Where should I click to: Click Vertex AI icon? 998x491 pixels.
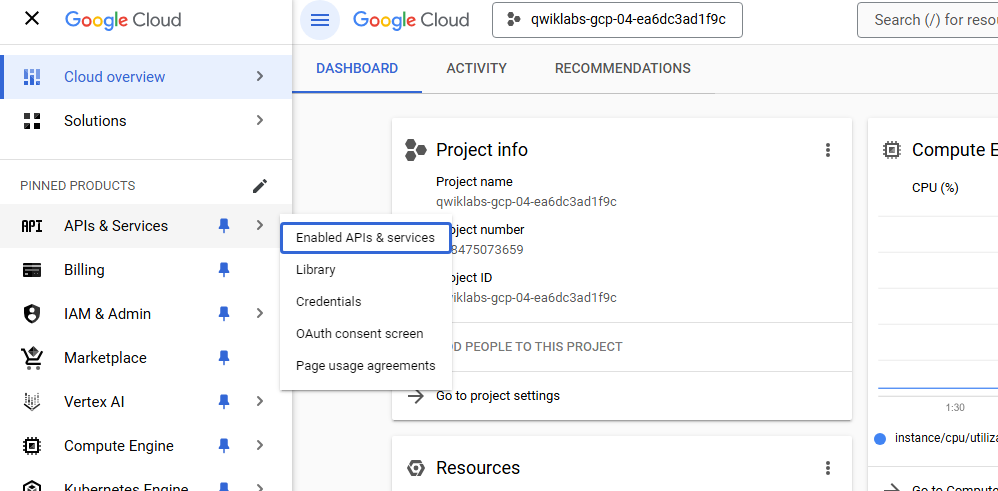click(32, 402)
